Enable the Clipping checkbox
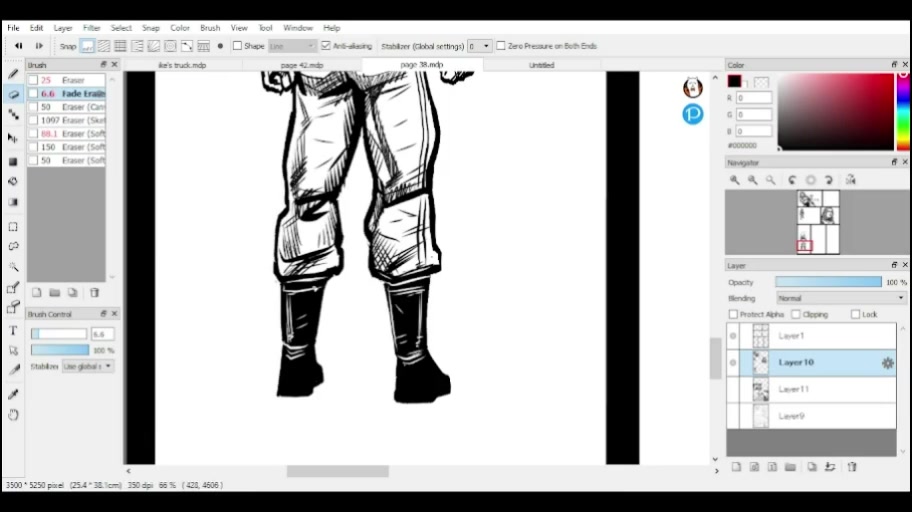The image size is (912, 512). [x=796, y=314]
